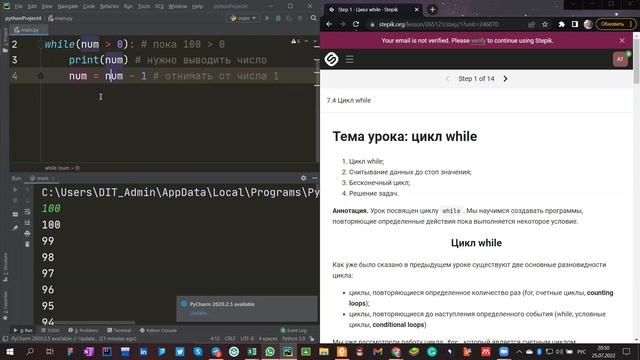
Task: Clear all console output with the trash icon
Action: click(27, 244)
